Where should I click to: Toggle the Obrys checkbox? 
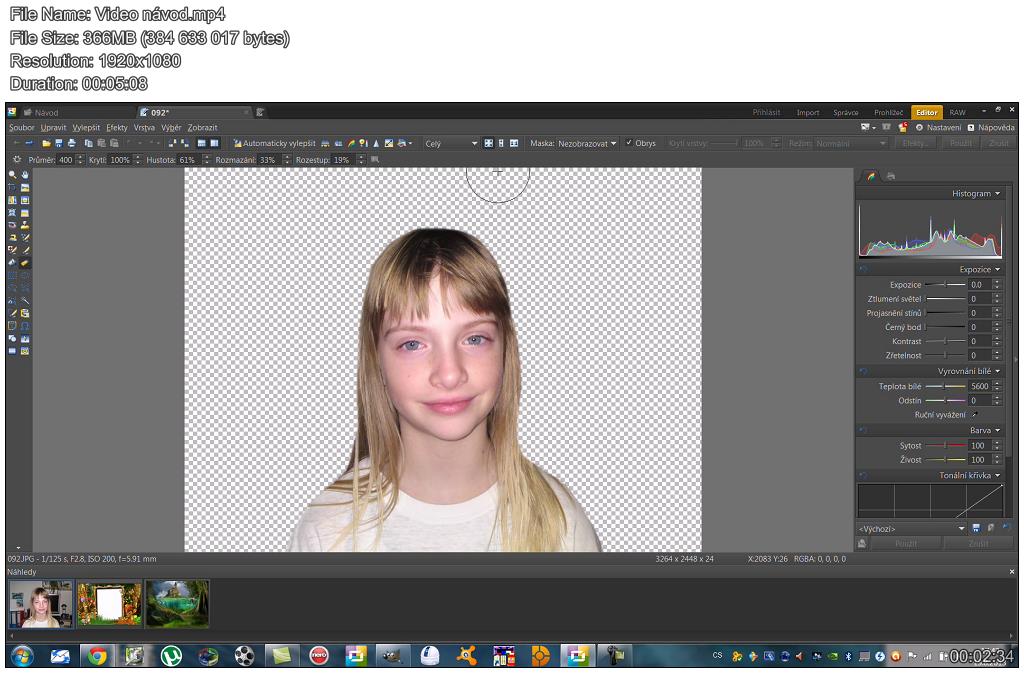point(630,144)
